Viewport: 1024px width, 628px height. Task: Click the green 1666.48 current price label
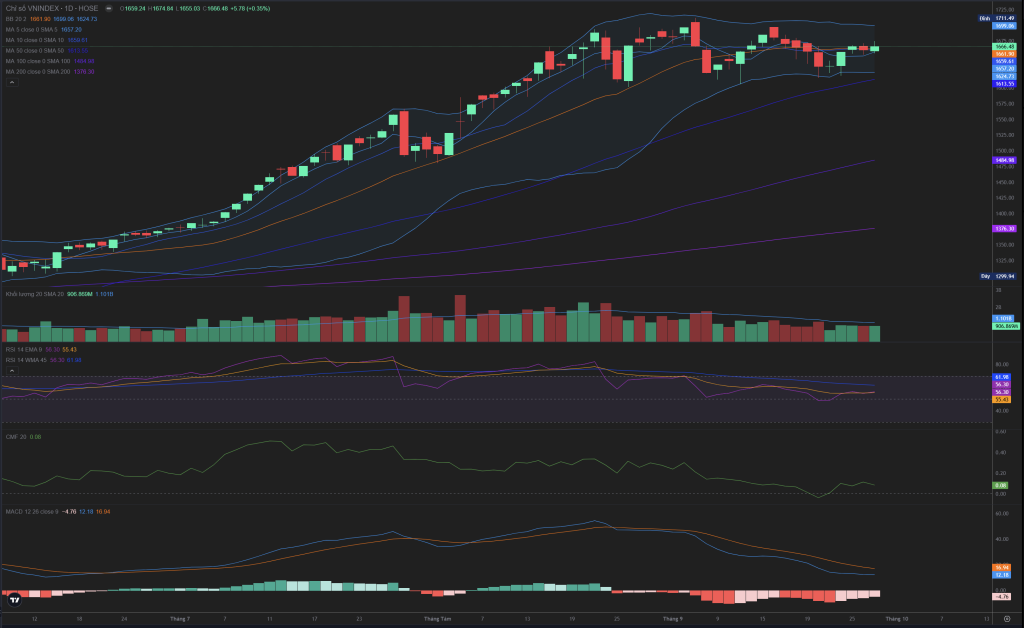1005,47
